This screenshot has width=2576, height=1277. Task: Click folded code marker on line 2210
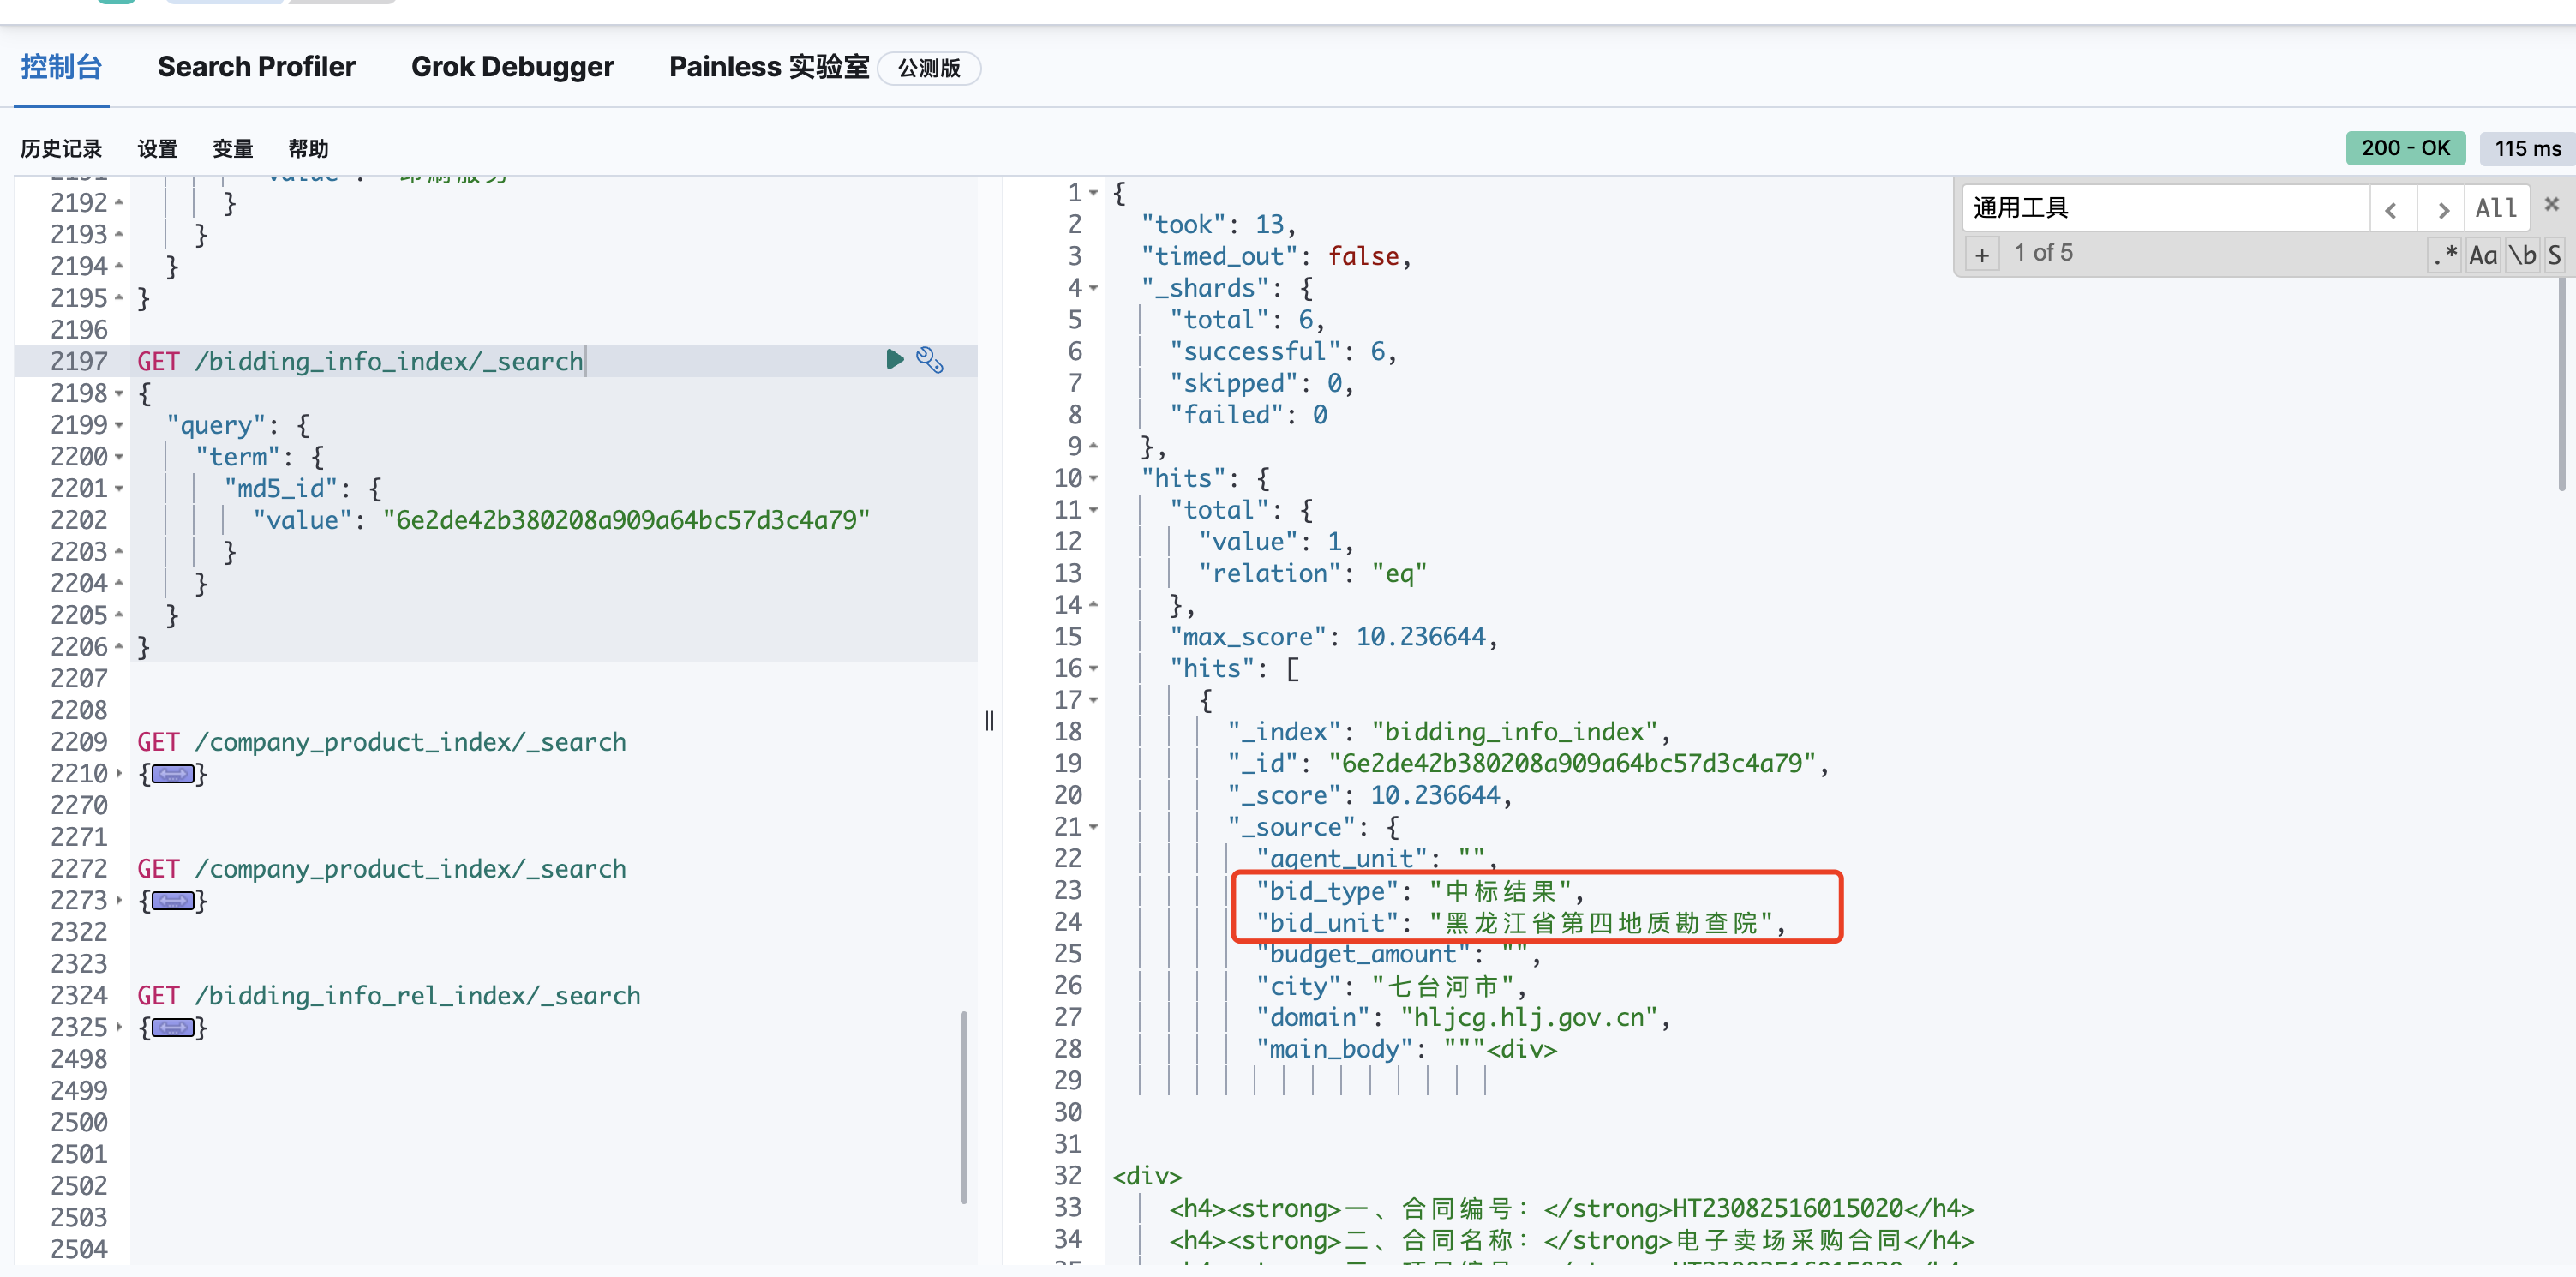(172, 774)
